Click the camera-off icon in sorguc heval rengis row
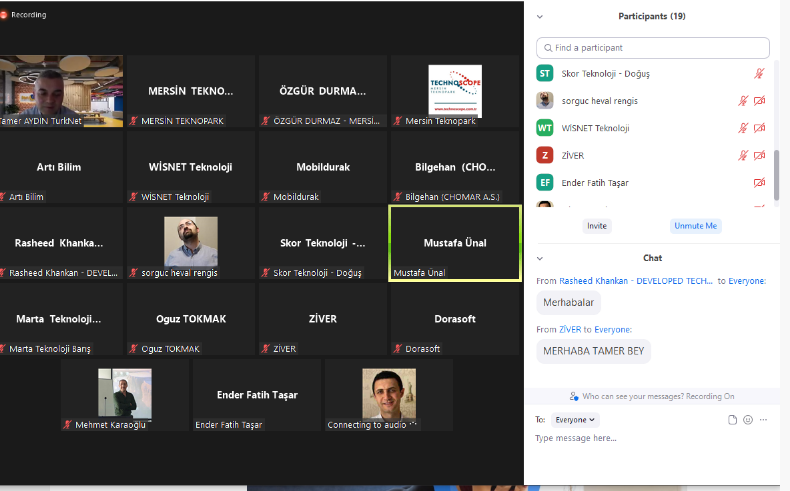 coord(759,101)
